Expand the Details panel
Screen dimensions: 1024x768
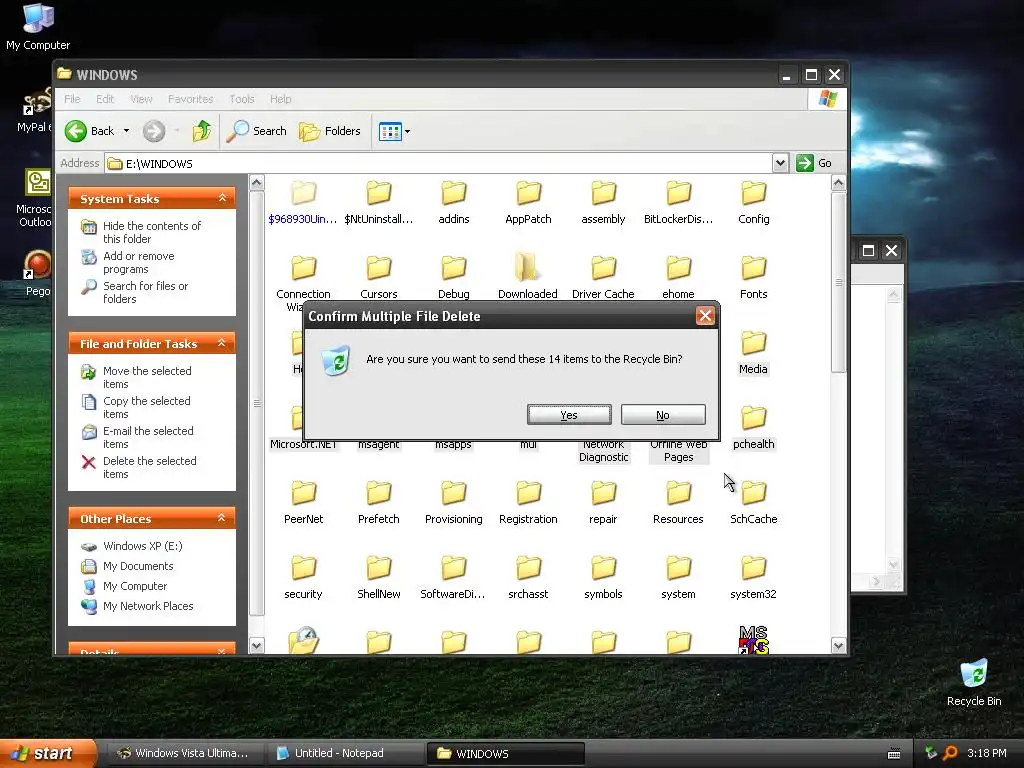click(x=222, y=651)
